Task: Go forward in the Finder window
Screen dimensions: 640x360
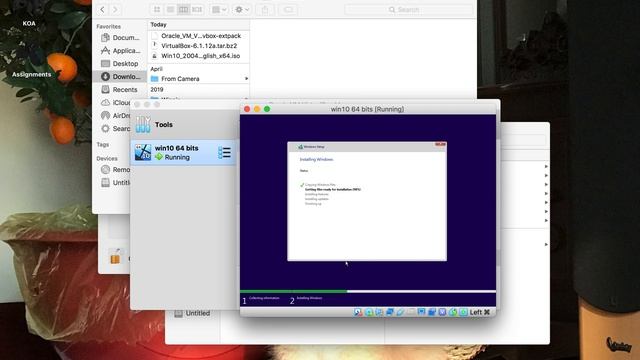Action: (115, 9)
